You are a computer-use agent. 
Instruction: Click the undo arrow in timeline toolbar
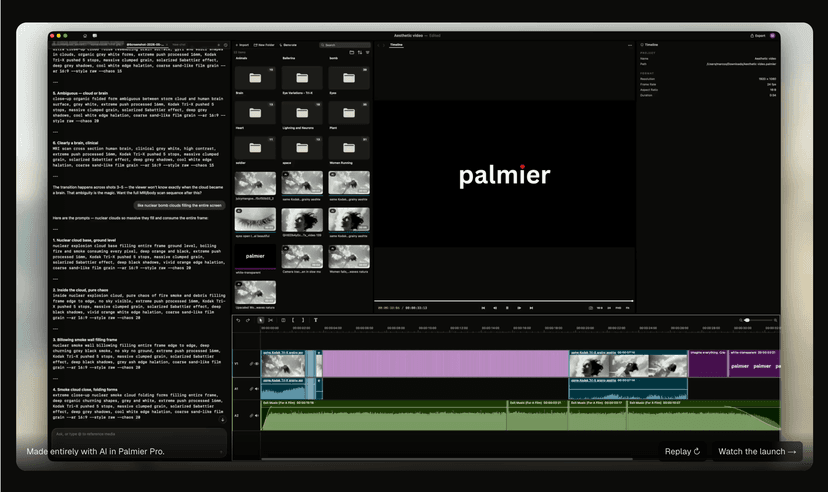coord(238,320)
